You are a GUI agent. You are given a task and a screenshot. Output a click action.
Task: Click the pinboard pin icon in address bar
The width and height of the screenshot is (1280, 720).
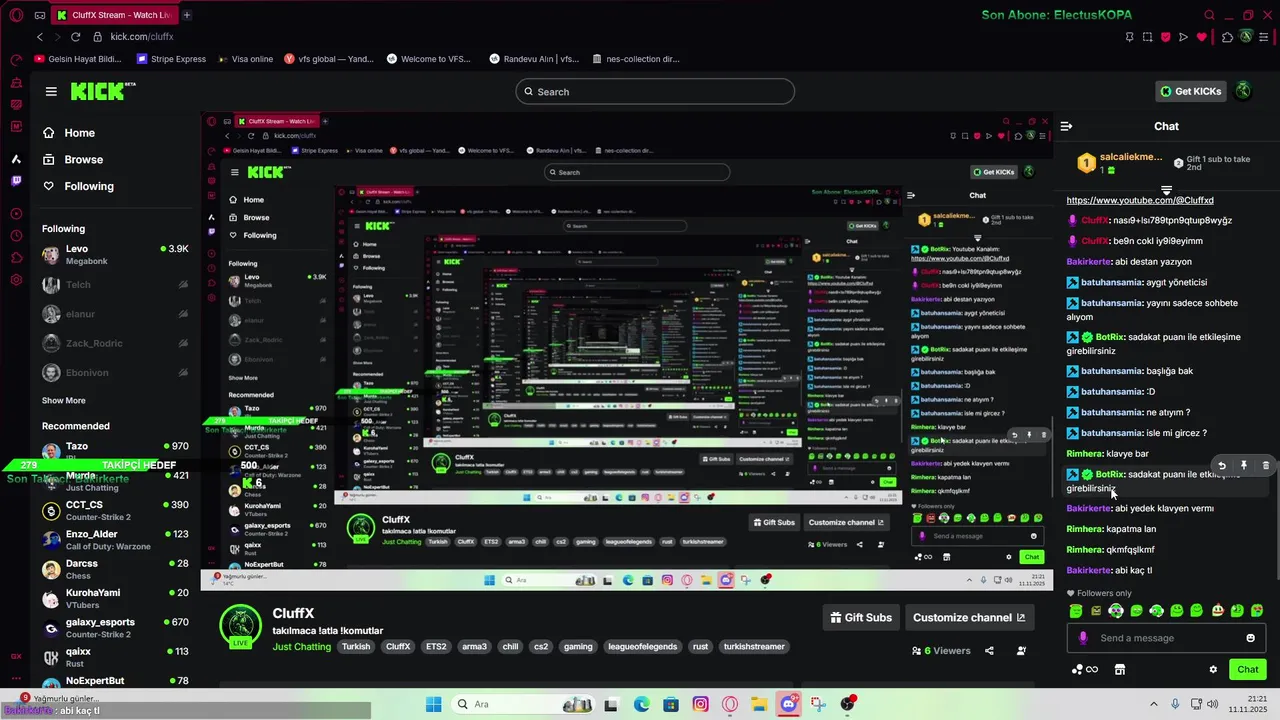point(1129,37)
